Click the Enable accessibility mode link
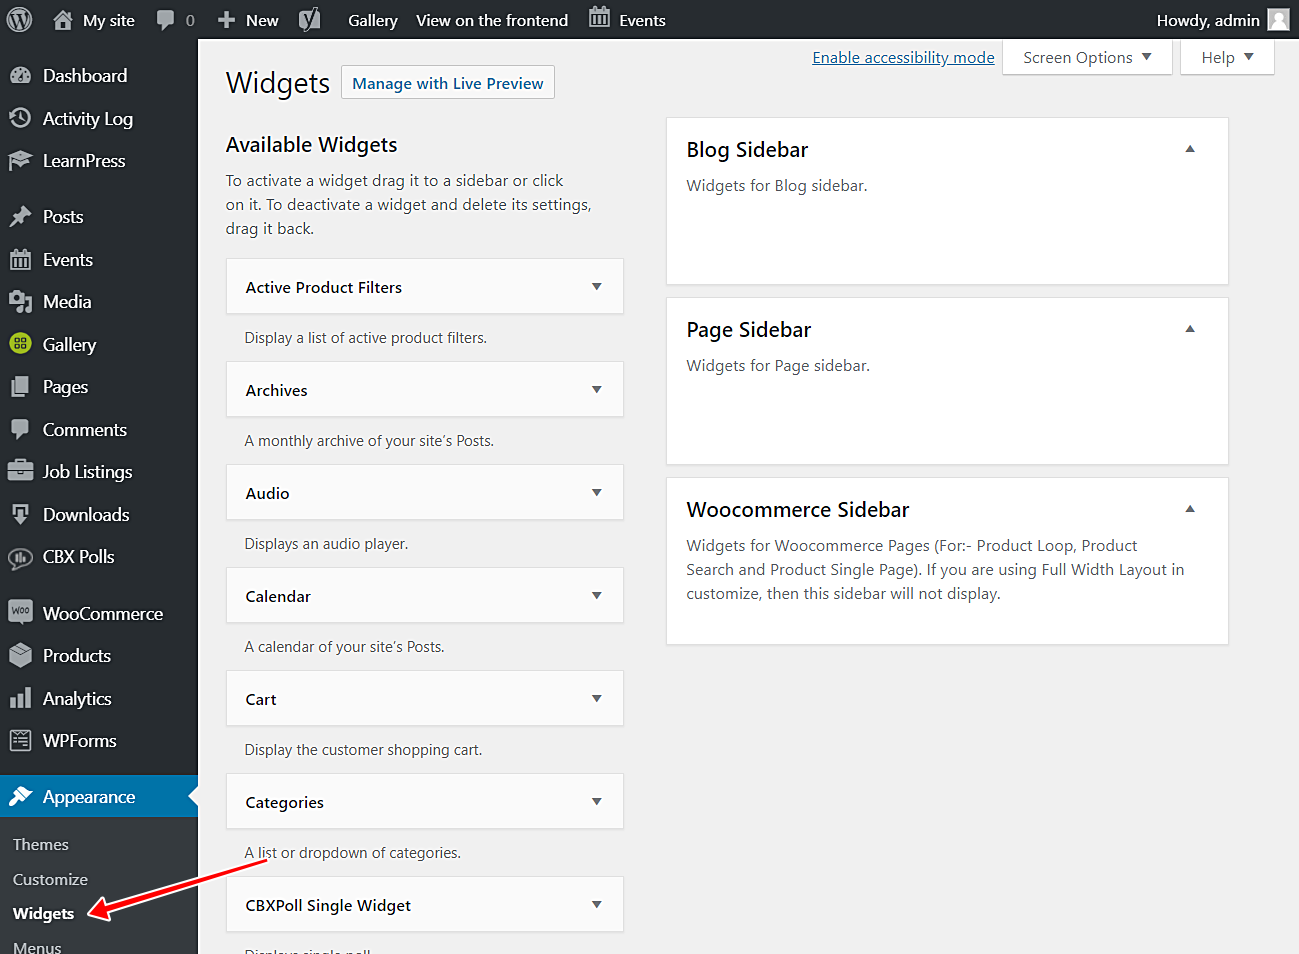The height and width of the screenshot is (954, 1299). (902, 57)
